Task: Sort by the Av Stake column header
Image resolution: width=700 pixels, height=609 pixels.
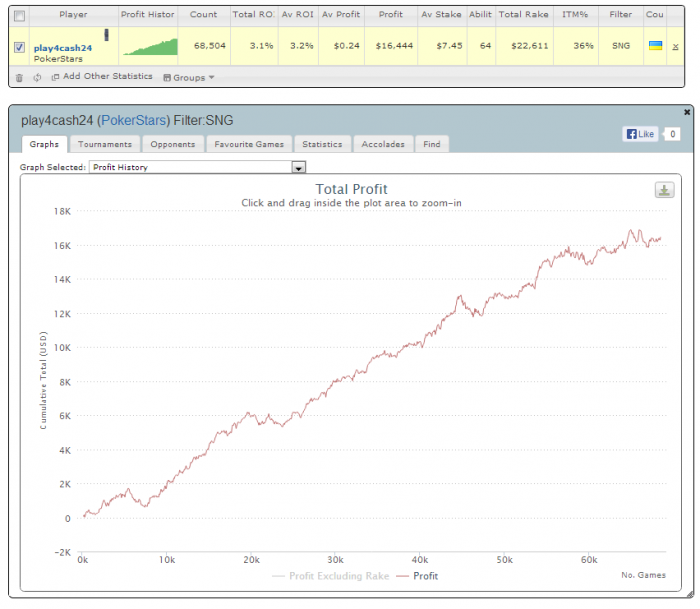Action: [442, 15]
